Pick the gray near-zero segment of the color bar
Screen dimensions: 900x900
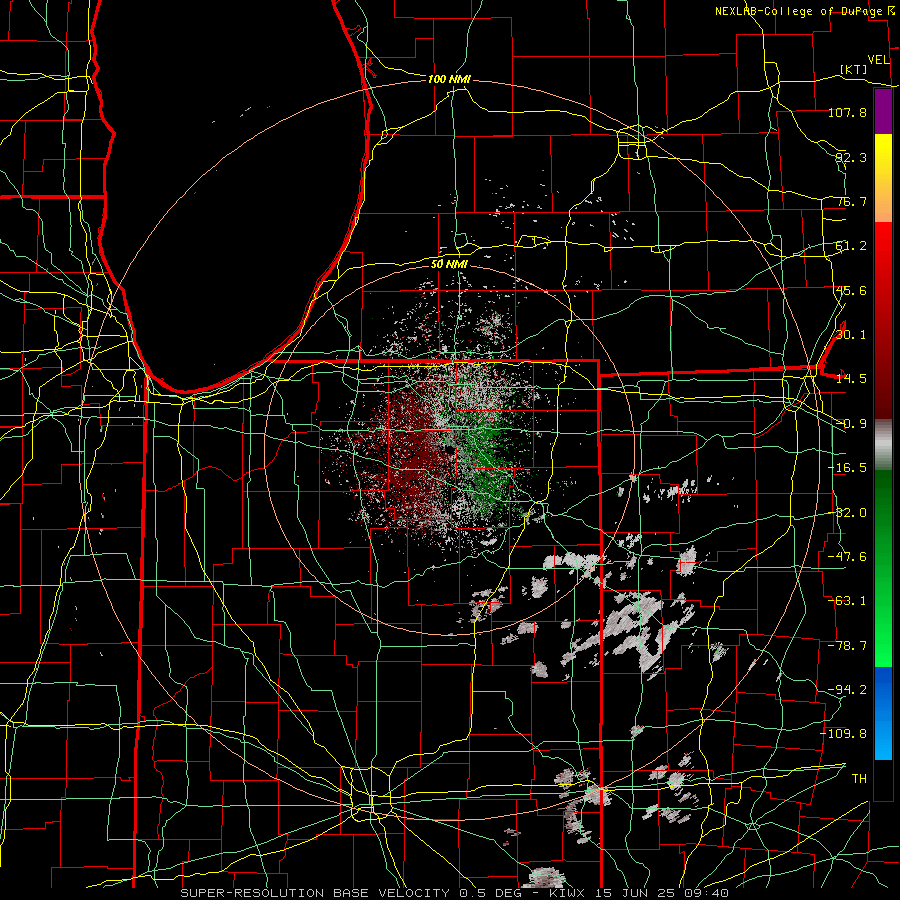tap(883, 445)
